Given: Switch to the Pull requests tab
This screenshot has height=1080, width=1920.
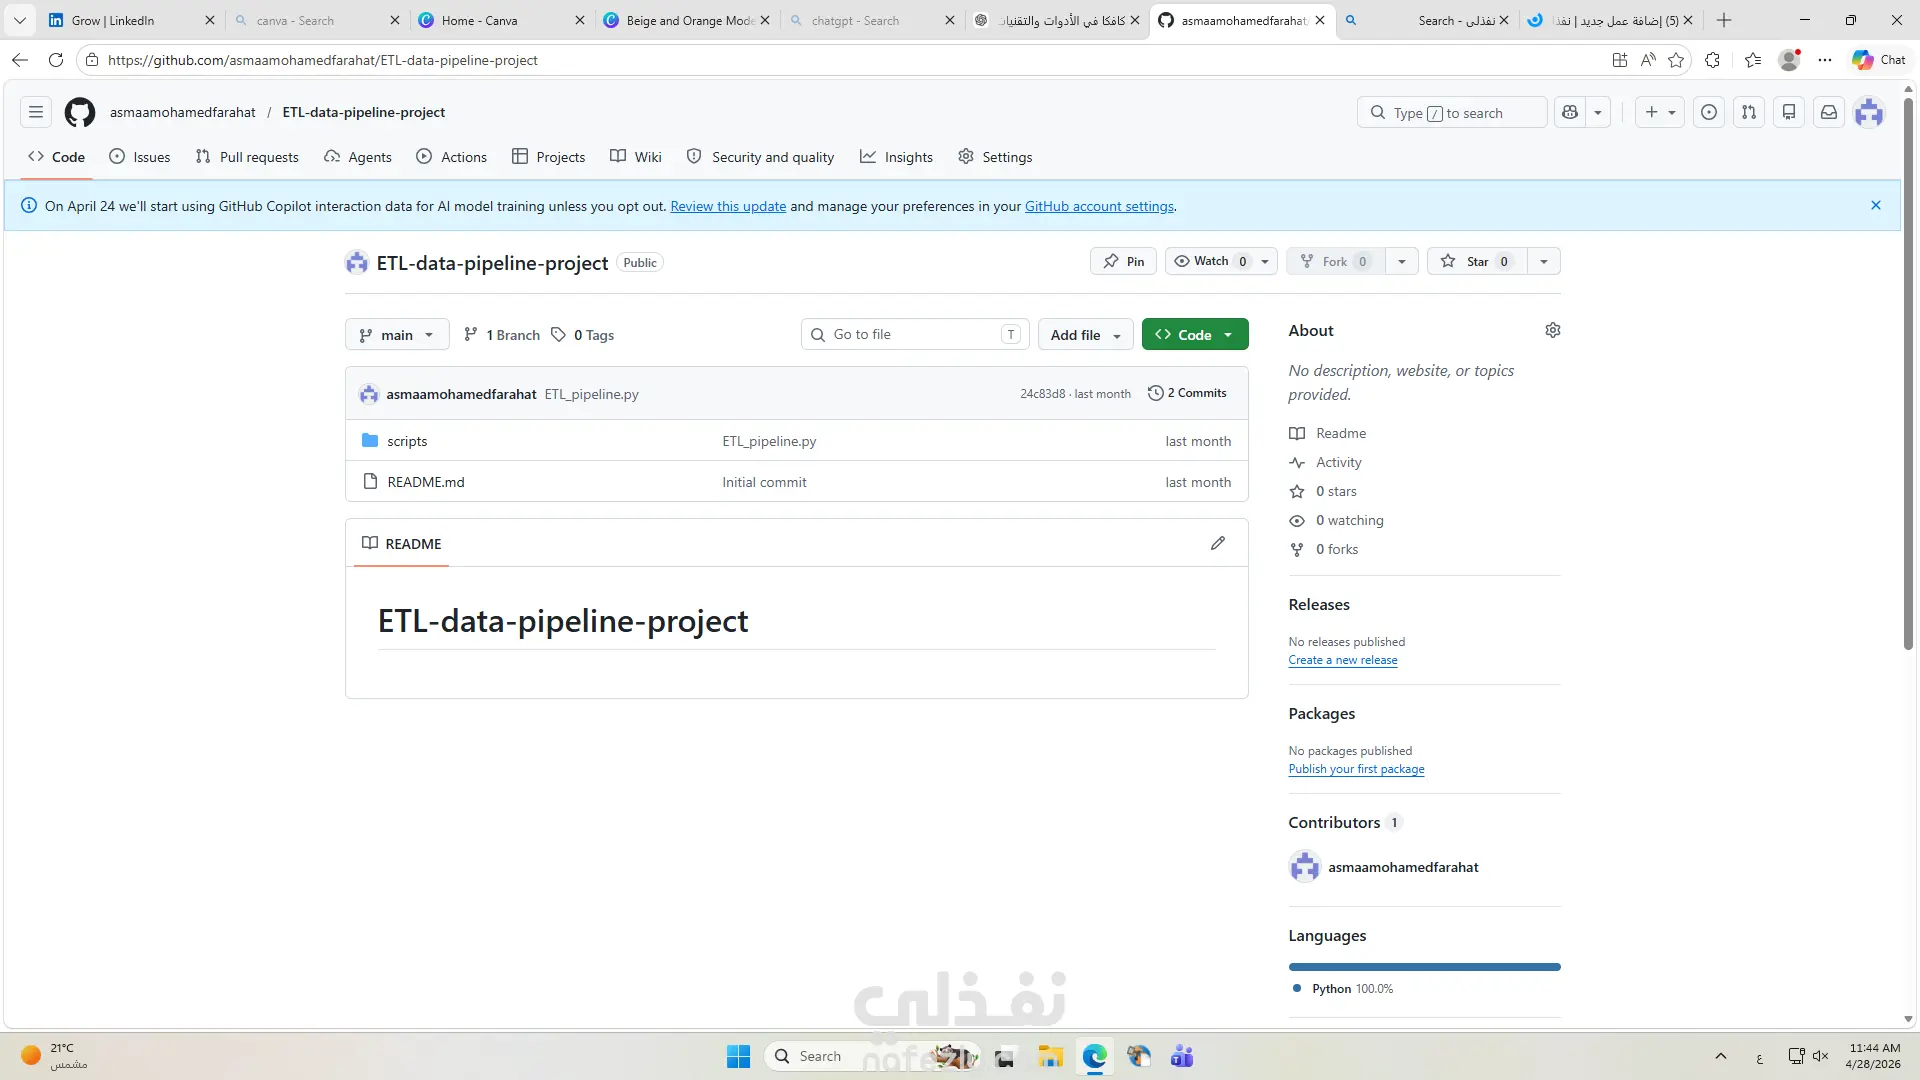Looking at the screenshot, I should (247, 157).
